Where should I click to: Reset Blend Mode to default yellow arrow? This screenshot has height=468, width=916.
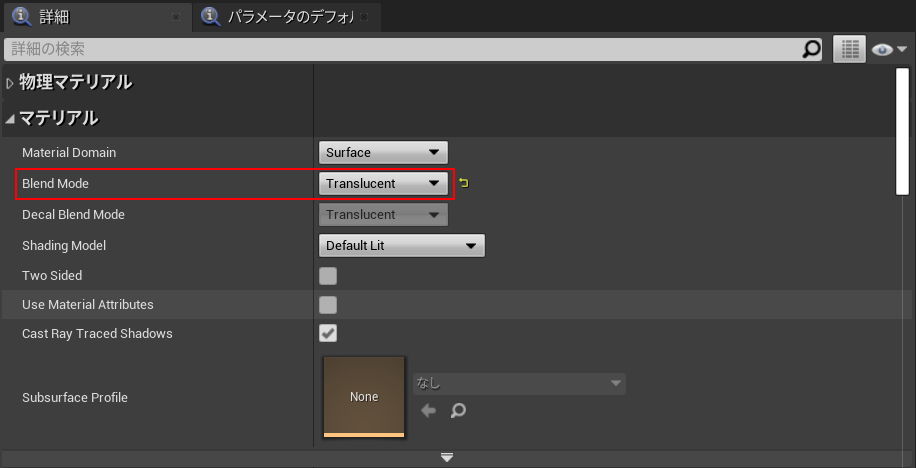464,183
